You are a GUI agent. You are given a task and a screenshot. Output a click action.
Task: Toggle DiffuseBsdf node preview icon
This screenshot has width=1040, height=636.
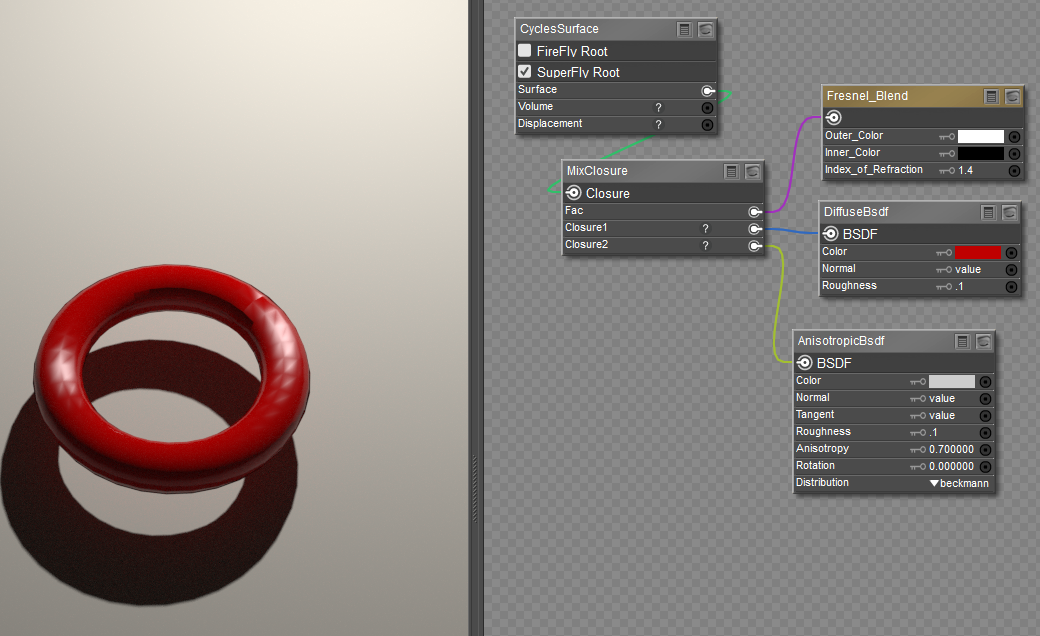[x=1010, y=212]
